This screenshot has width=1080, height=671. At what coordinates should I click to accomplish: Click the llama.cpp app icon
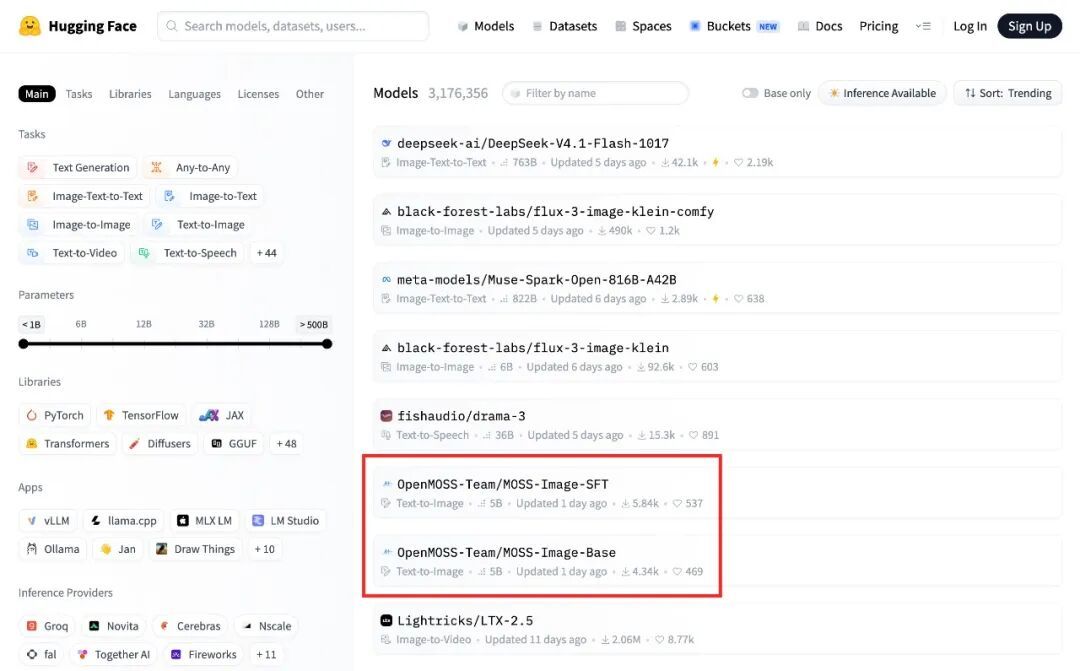pyautogui.click(x=96, y=521)
